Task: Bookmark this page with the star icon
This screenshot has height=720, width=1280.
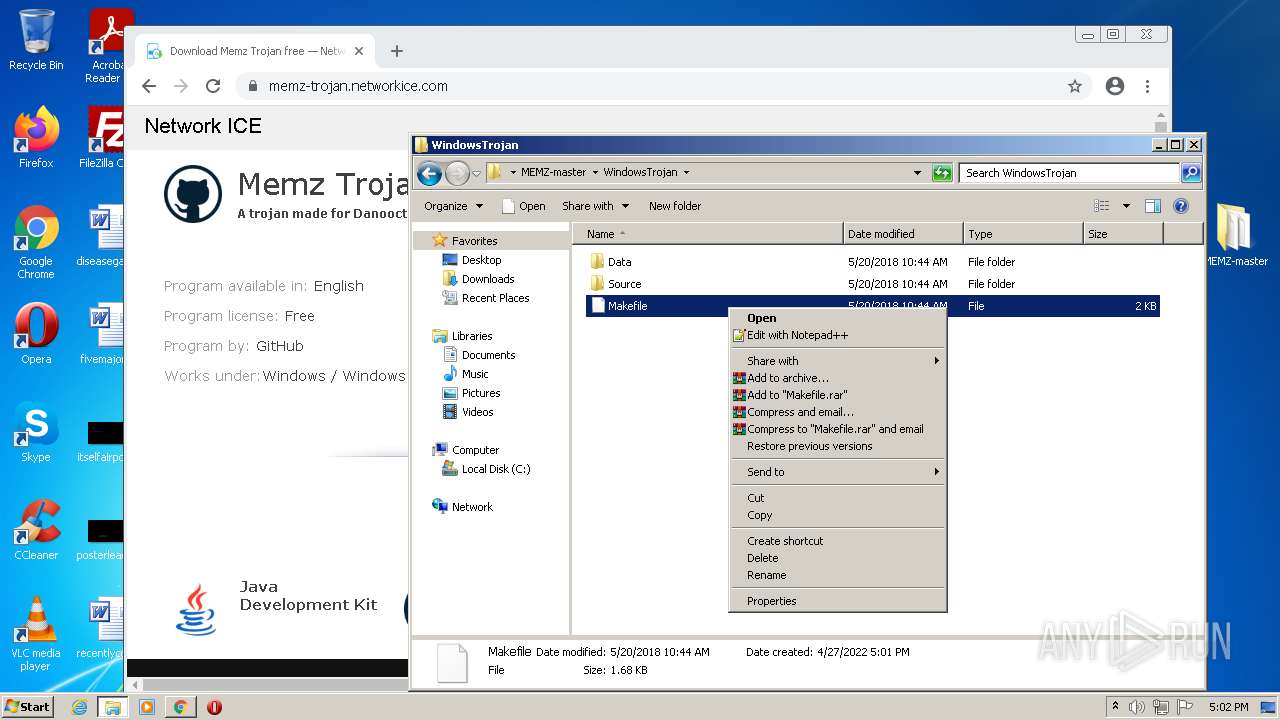Action: (1075, 86)
